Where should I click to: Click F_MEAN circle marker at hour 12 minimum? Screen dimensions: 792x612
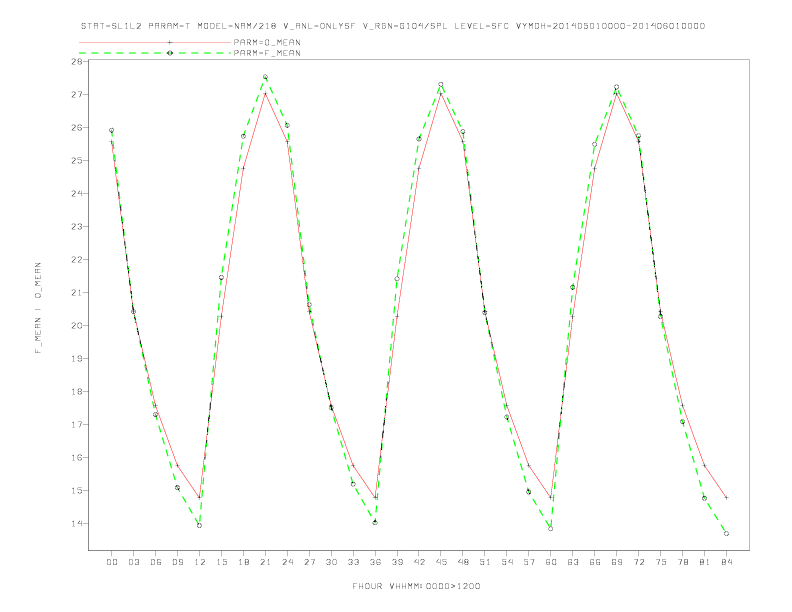point(200,526)
